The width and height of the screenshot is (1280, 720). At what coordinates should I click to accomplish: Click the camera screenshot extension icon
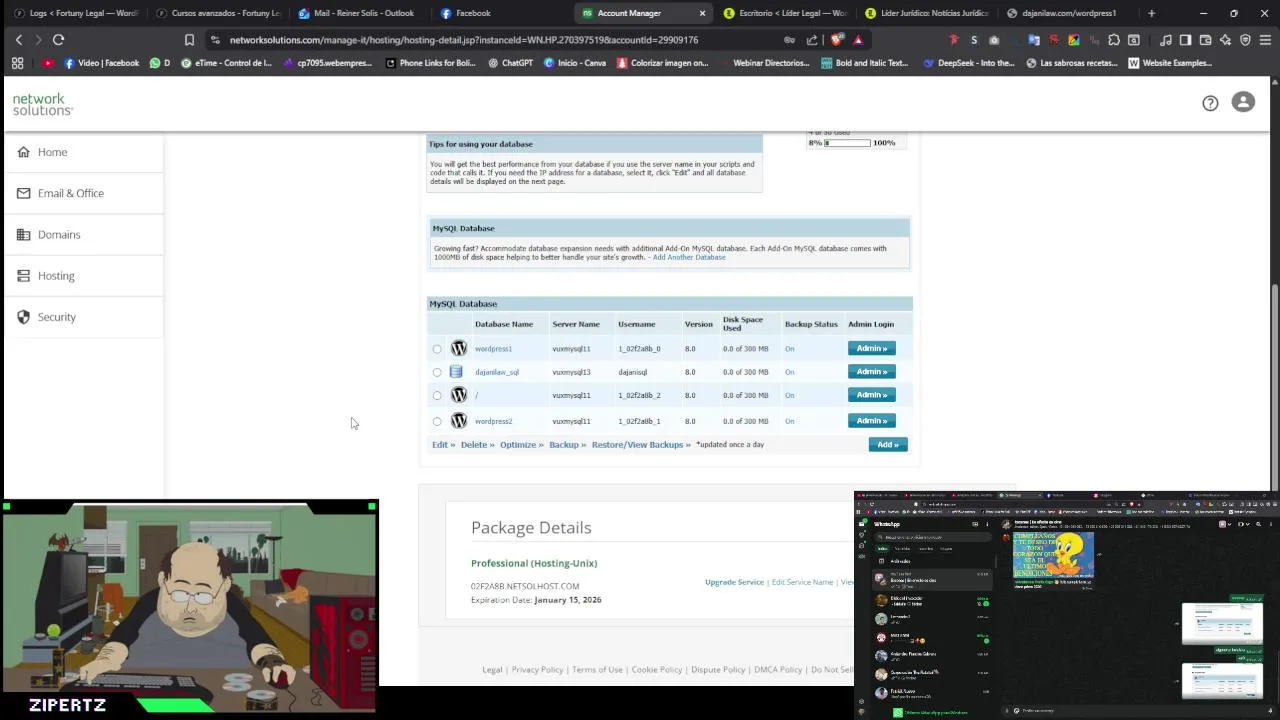click(x=994, y=40)
